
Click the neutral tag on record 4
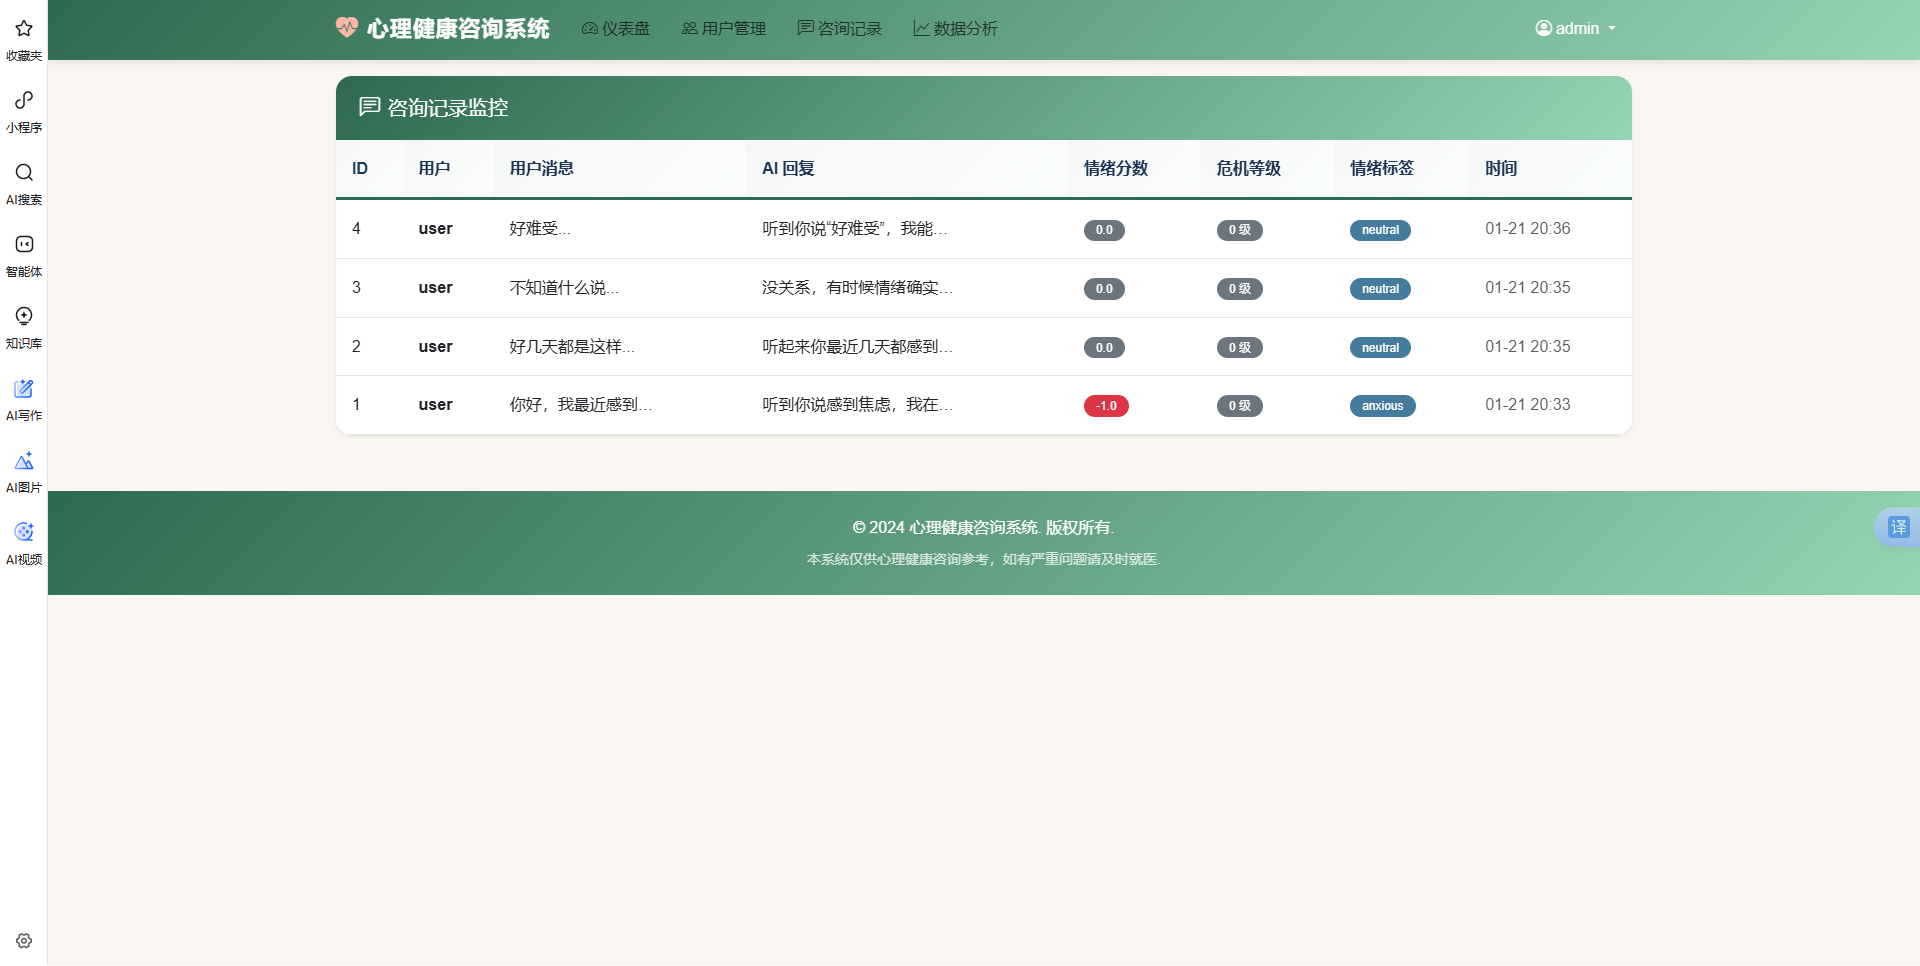1380,230
